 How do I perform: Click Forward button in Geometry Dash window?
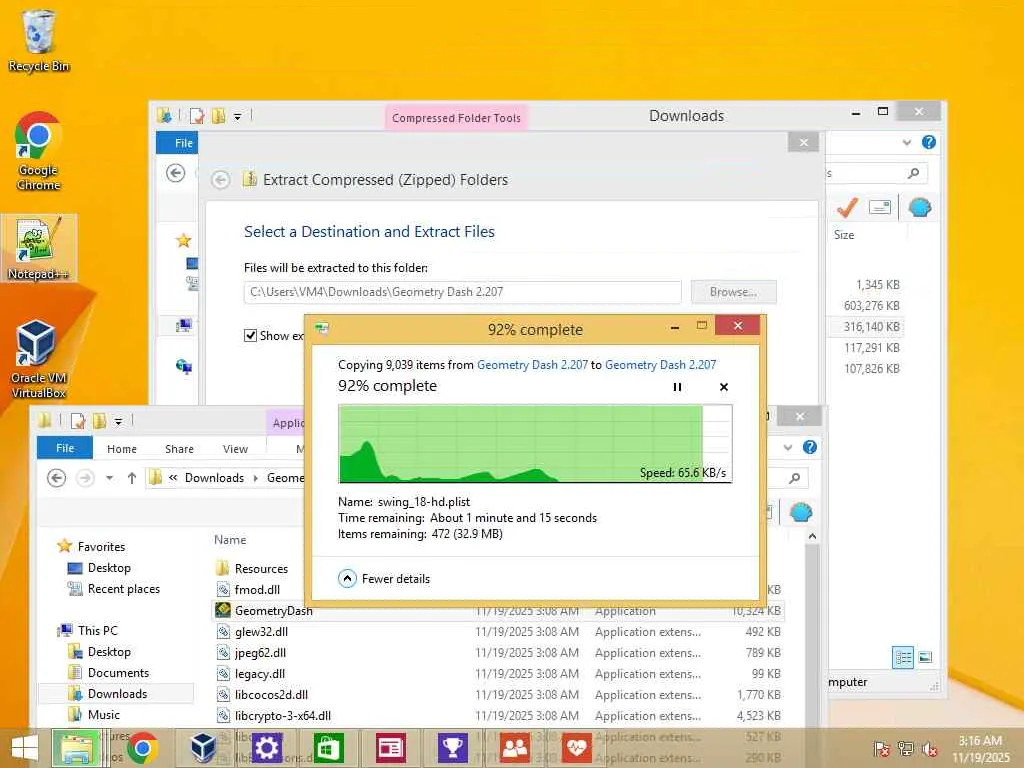click(x=85, y=478)
